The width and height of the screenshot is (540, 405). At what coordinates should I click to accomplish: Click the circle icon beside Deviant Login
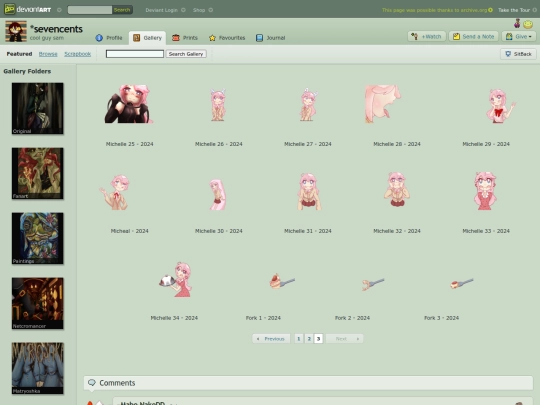click(x=183, y=10)
